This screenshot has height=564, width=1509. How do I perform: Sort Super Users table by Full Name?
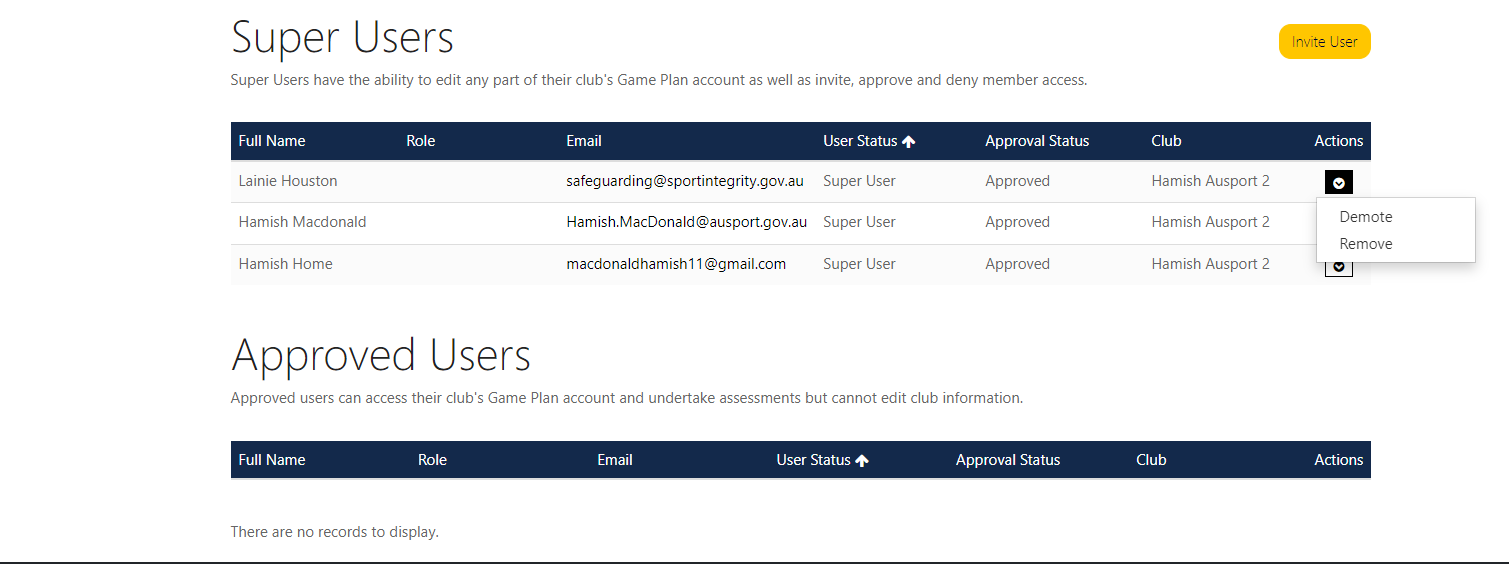point(272,141)
